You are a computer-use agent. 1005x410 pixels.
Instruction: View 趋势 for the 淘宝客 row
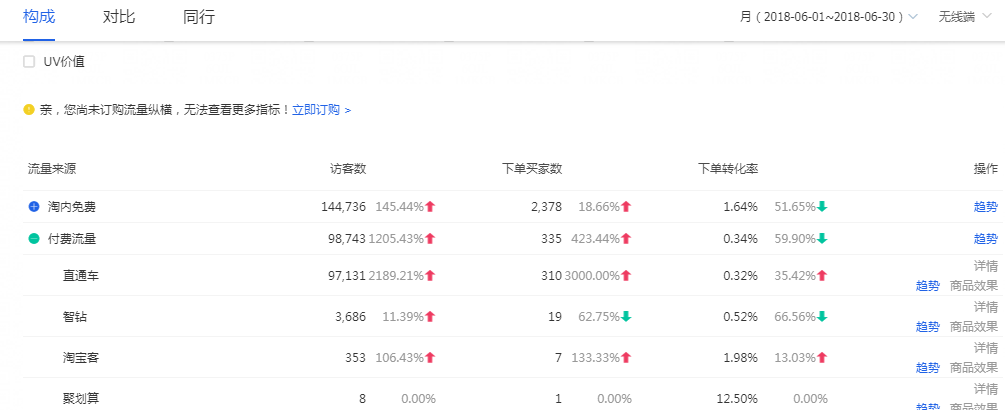pos(927,367)
